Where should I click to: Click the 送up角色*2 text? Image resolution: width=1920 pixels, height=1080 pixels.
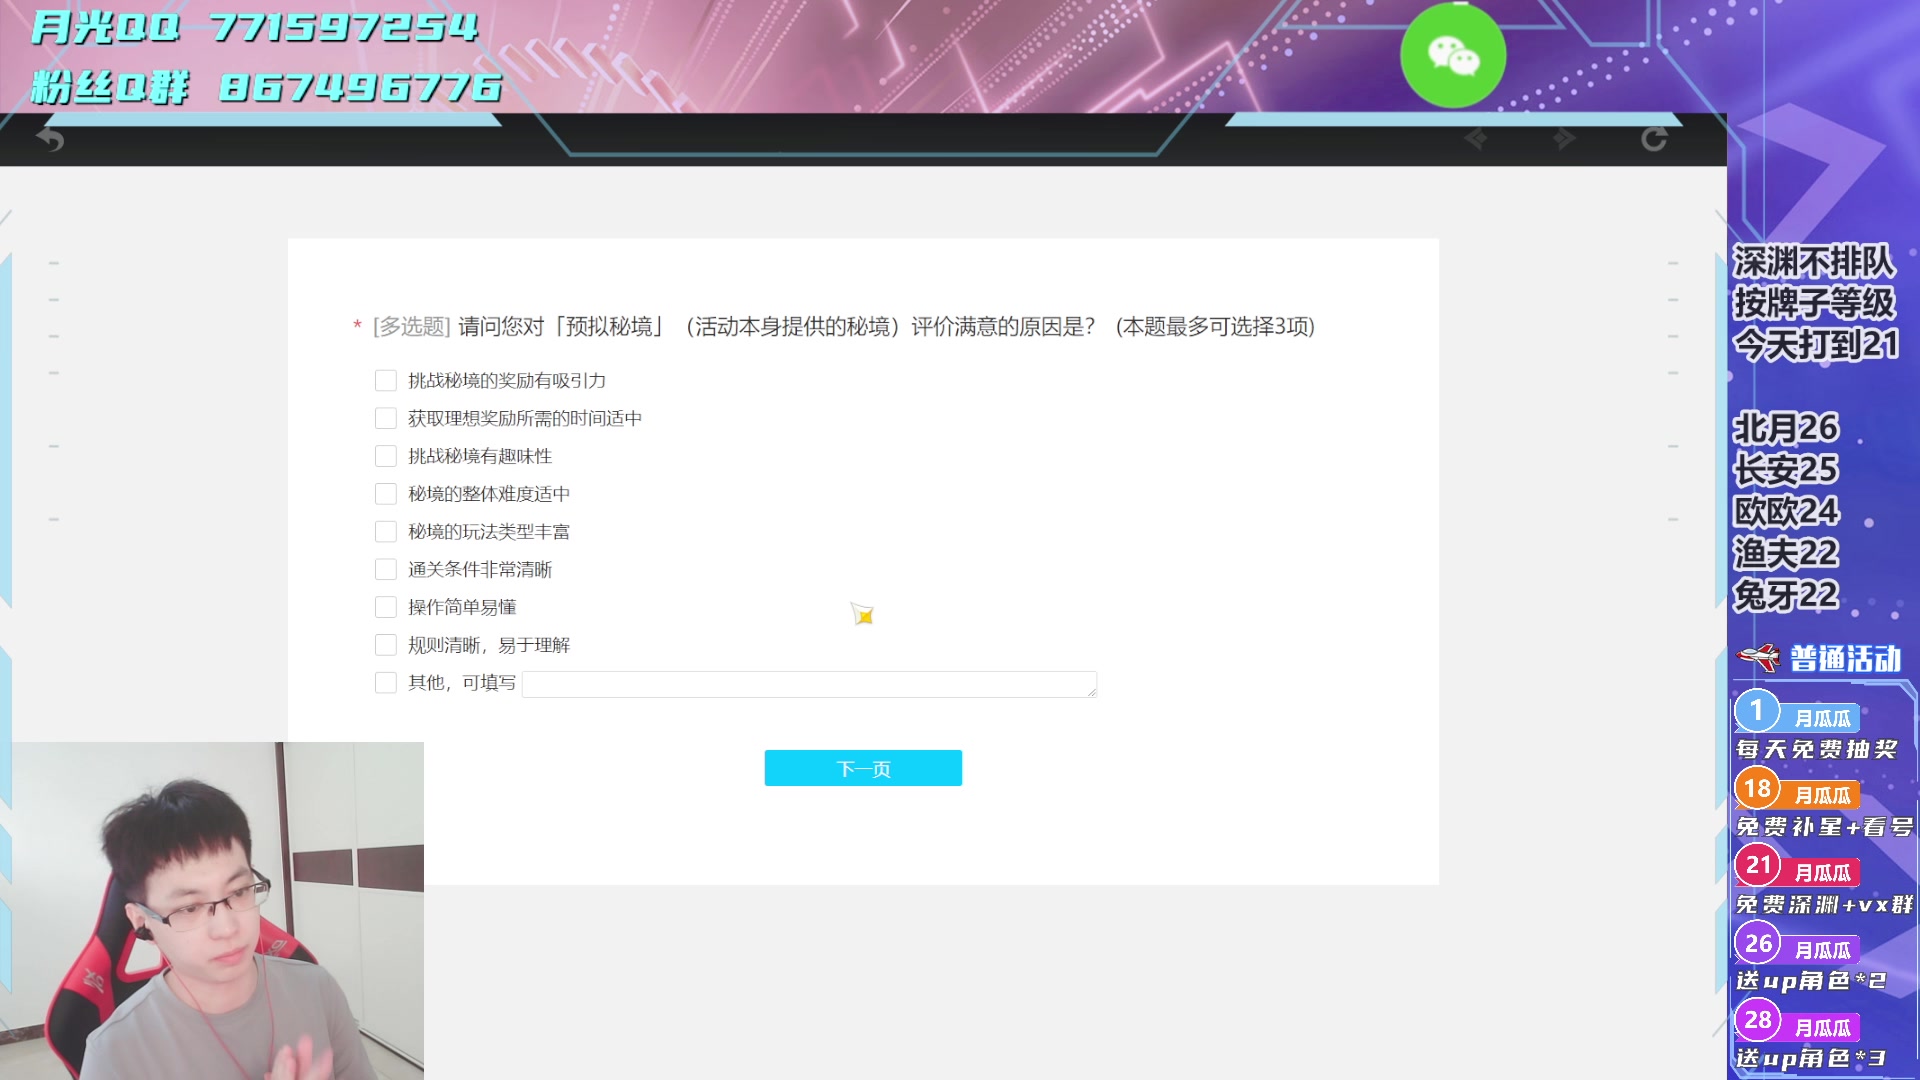coord(1811,981)
